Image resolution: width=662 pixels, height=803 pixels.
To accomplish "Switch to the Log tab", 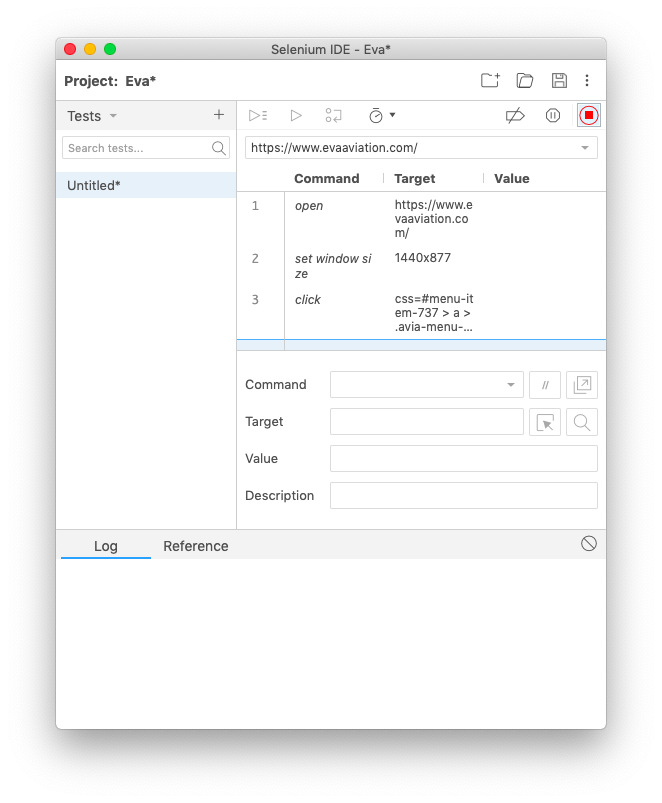I will tap(106, 546).
